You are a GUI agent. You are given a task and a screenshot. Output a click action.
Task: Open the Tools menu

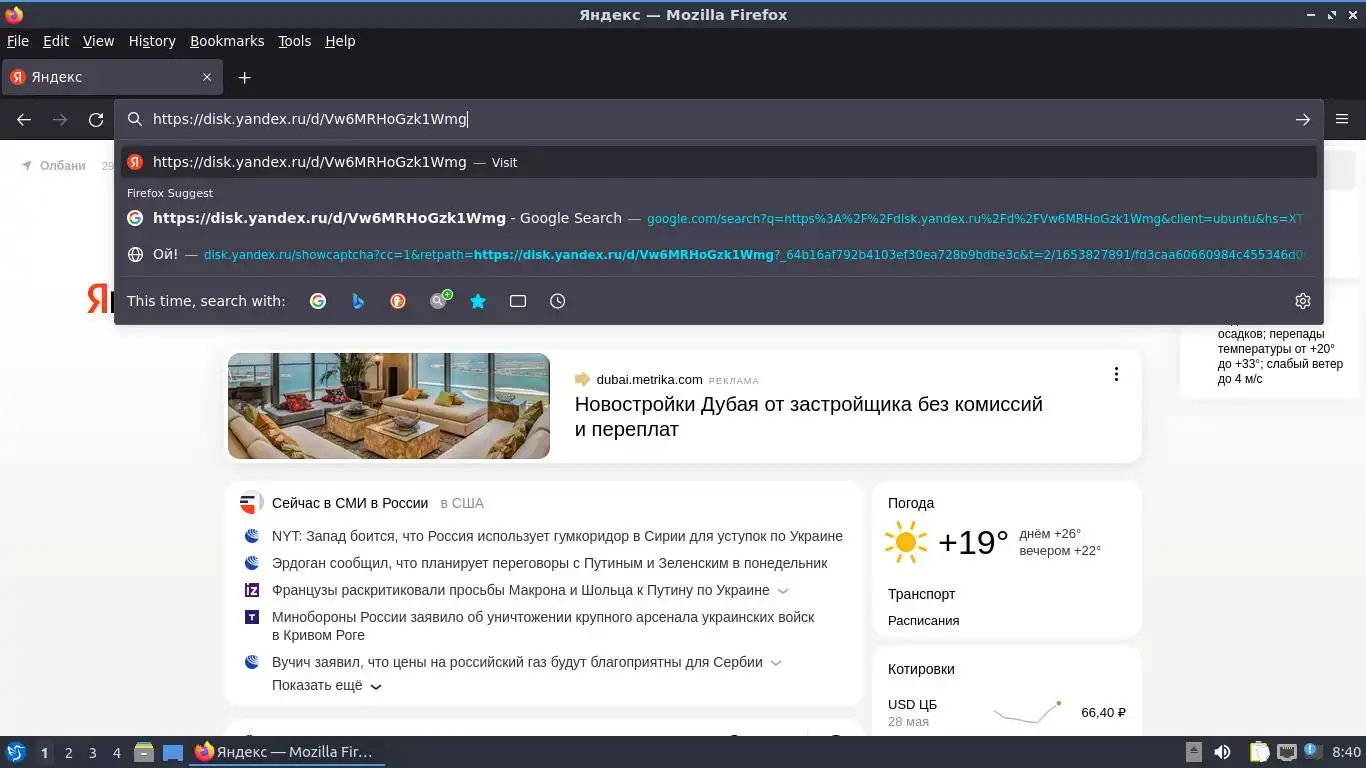(x=295, y=41)
